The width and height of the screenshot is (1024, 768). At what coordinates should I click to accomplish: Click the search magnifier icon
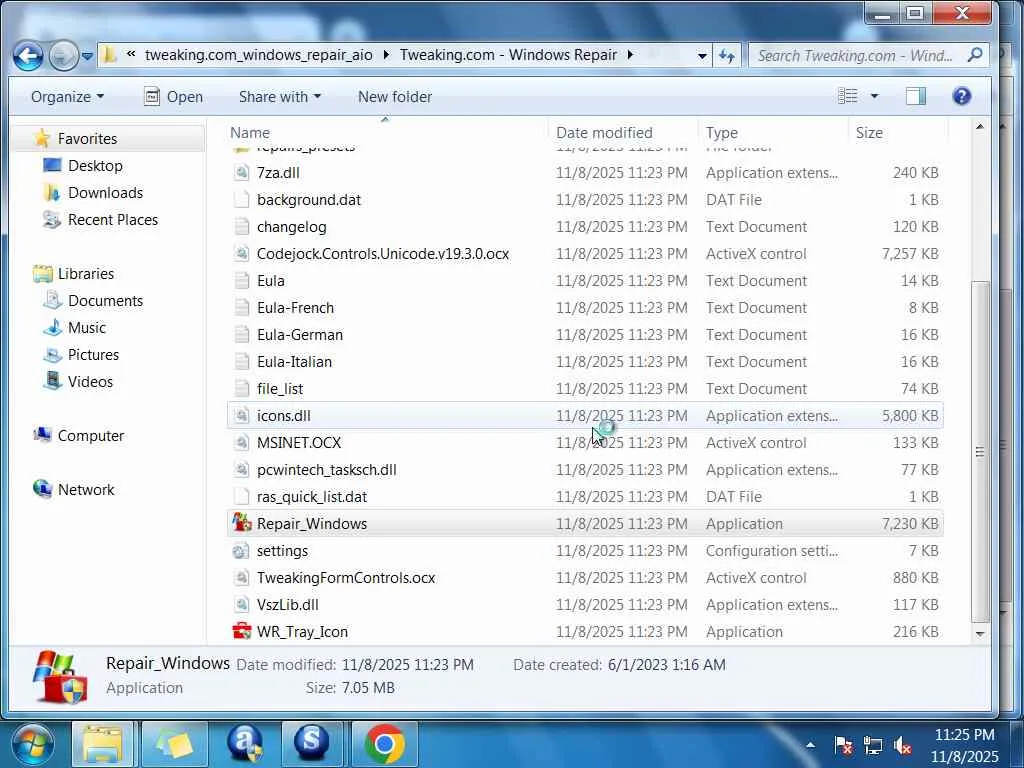pos(974,55)
